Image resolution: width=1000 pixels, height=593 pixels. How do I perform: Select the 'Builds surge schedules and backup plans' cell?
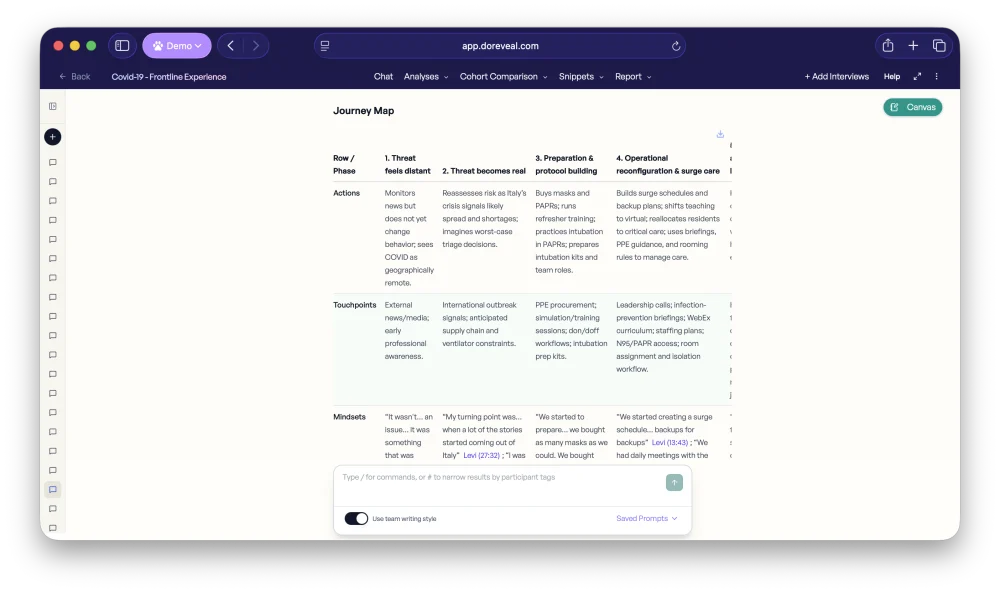point(668,225)
